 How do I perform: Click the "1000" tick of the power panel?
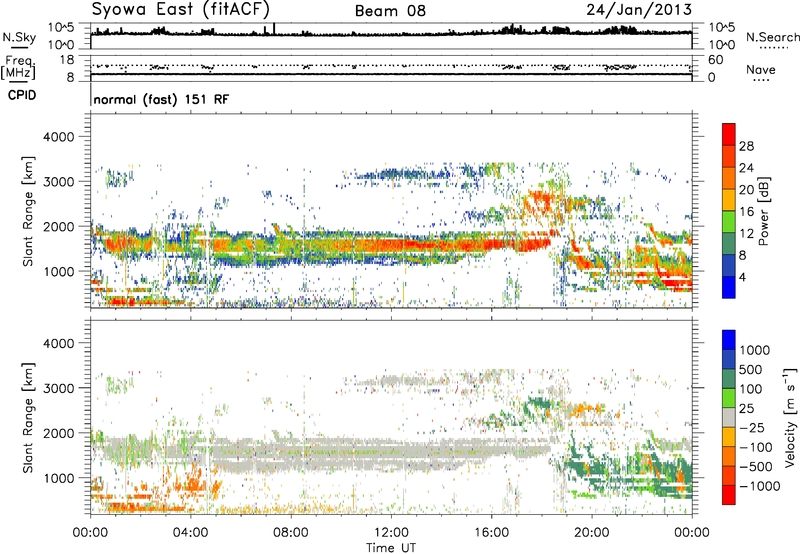pos(58,271)
